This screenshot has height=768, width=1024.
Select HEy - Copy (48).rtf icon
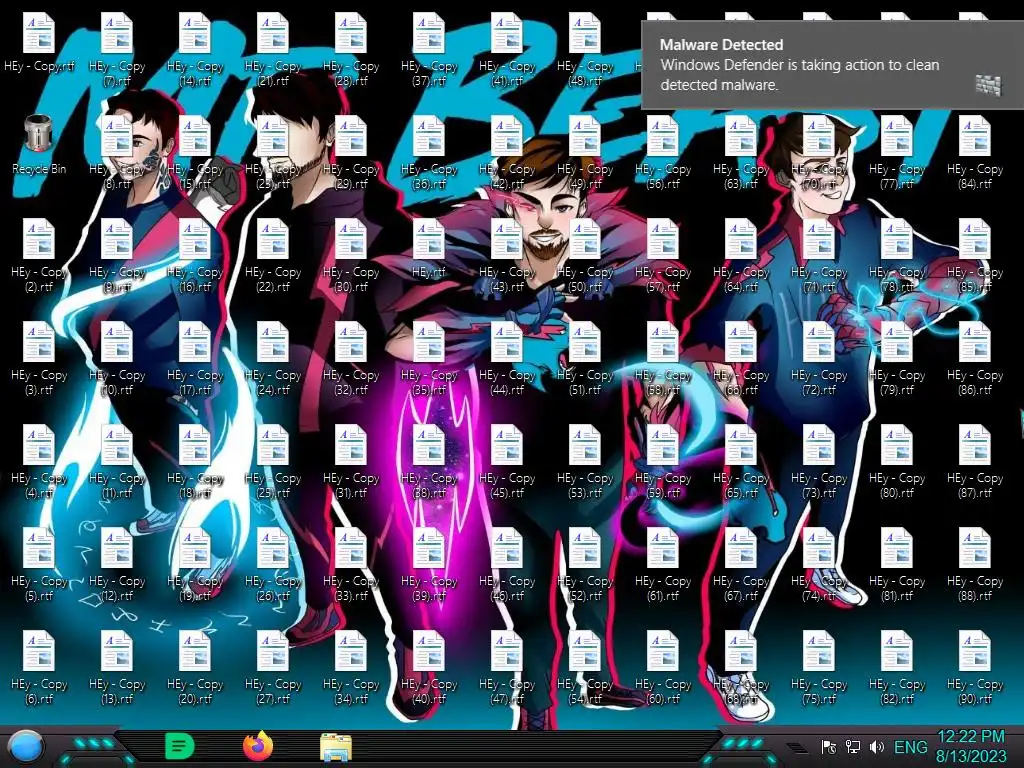(584, 33)
